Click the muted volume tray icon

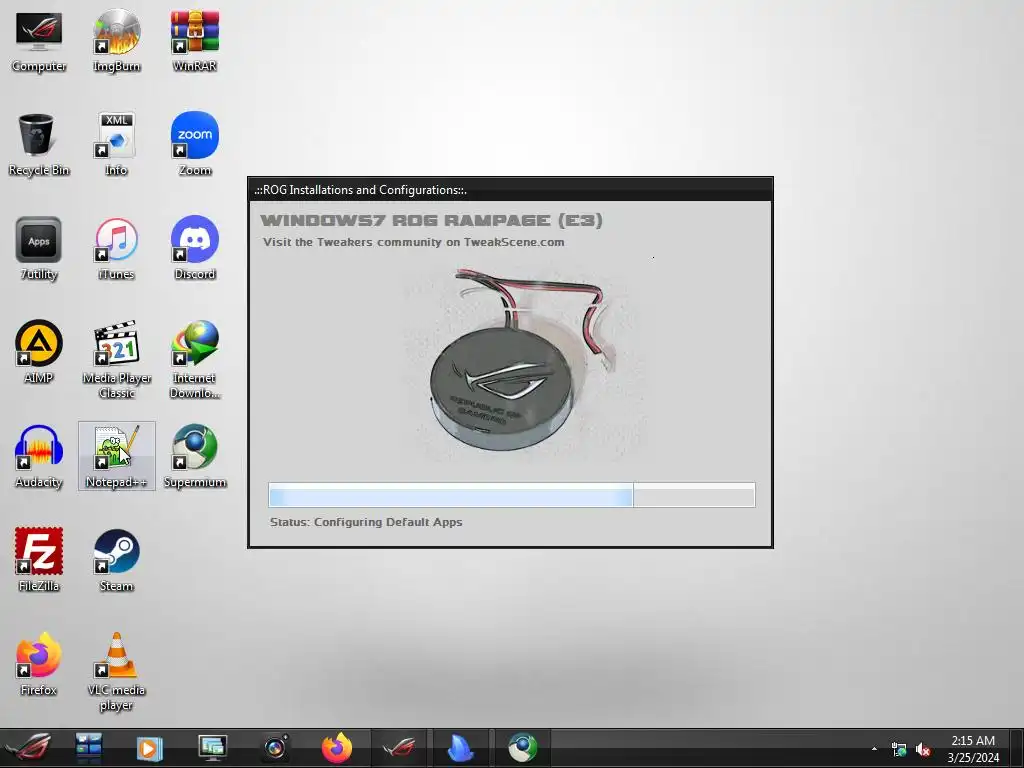pyautogui.click(x=923, y=750)
